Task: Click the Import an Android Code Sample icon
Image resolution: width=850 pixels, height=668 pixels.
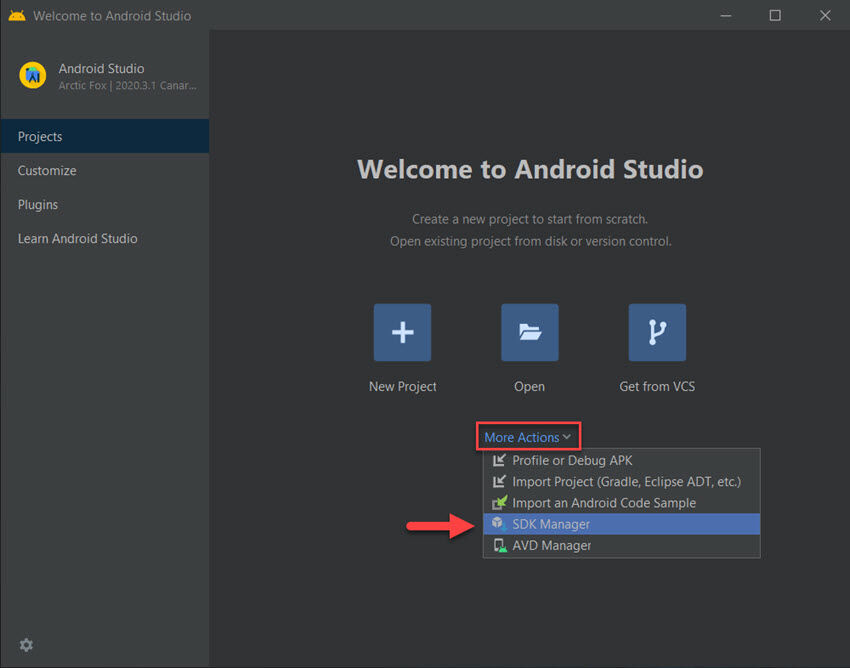Action: pos(498,502)
